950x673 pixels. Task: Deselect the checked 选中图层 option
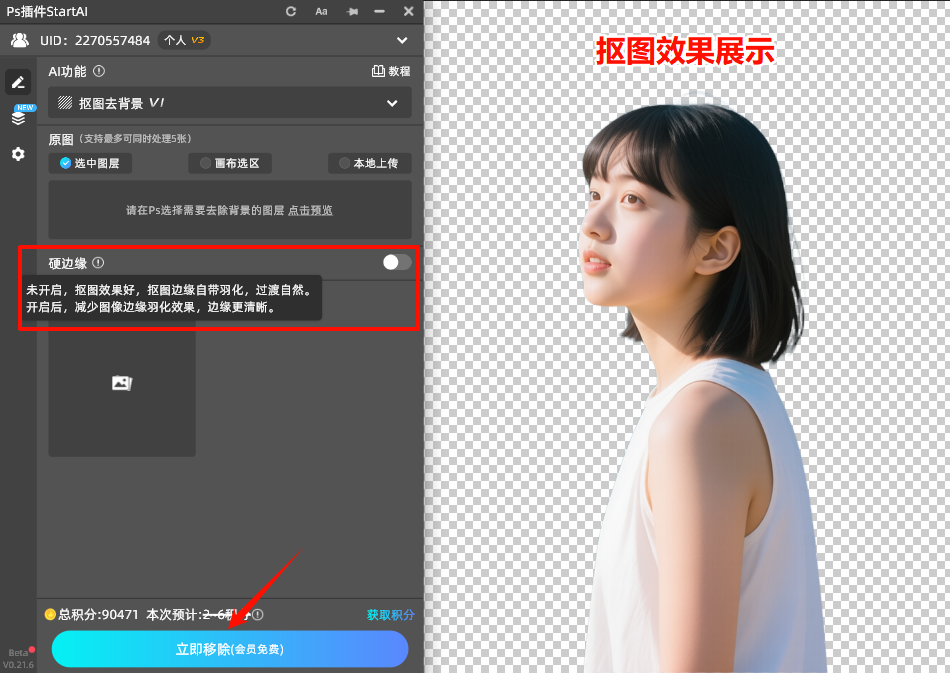[89, 163]
